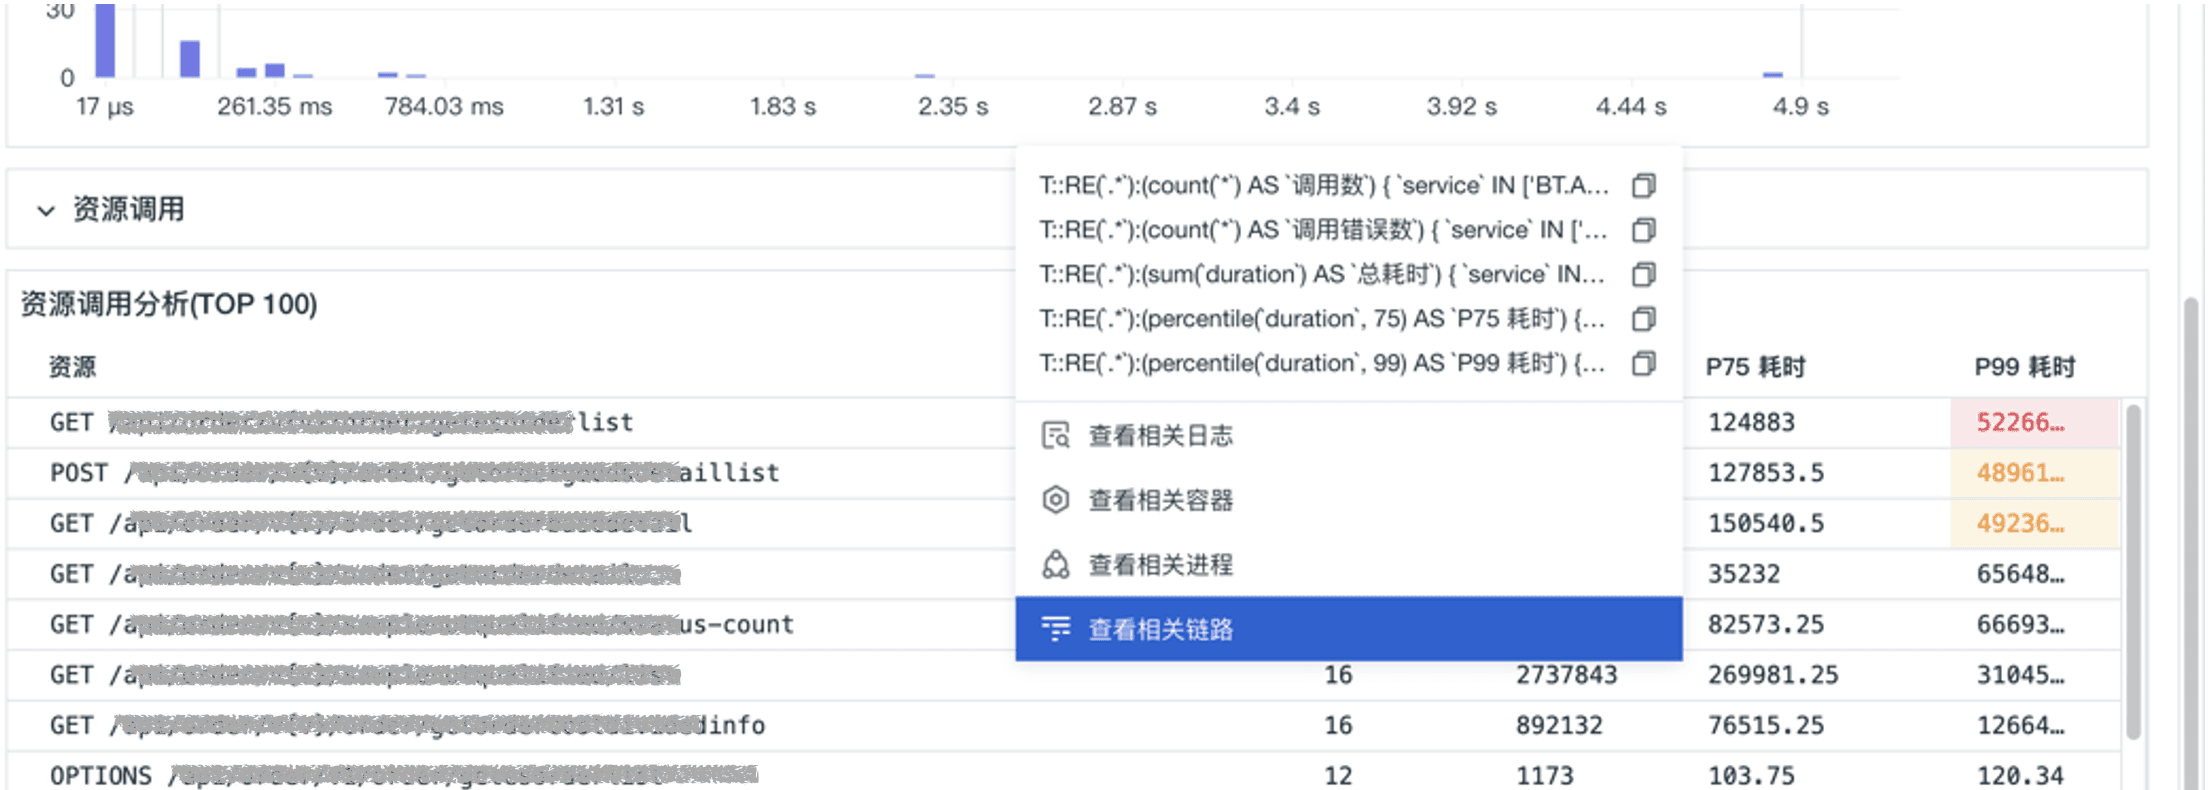The height and width of the screenshot is (790, 2212).
Task: Click total duration value 892132
Action: (1559, 726)
